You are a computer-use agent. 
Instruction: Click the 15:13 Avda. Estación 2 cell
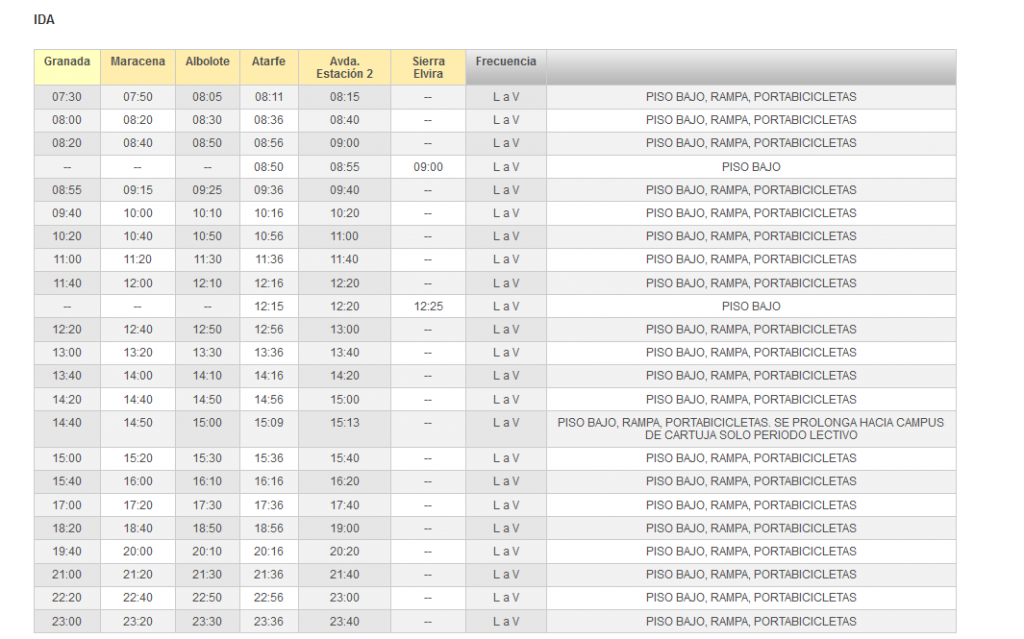344,423
